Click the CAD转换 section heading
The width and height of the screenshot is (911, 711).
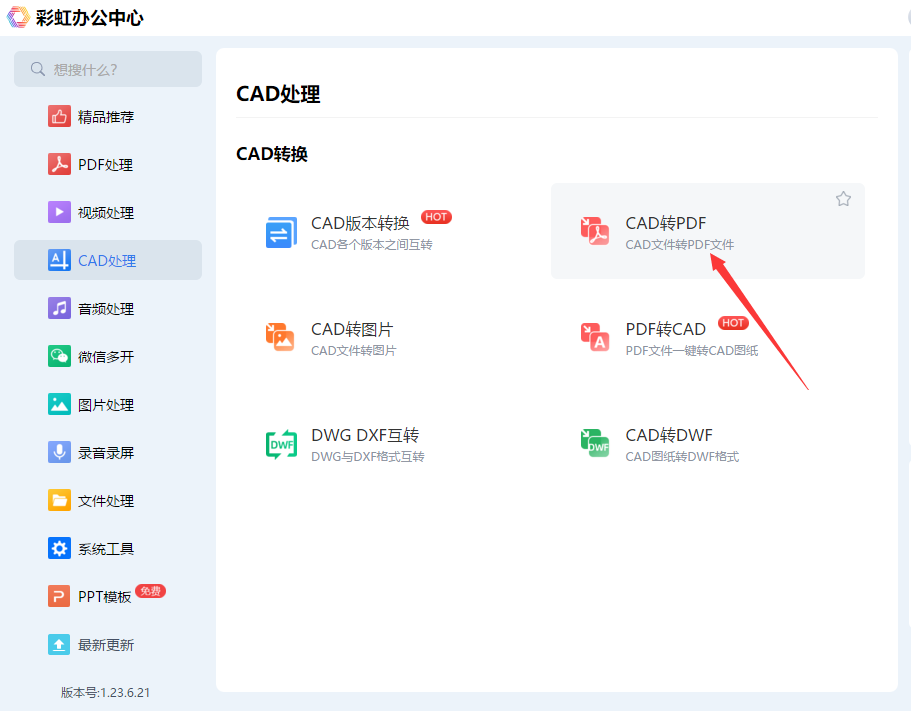pos(272,154)
